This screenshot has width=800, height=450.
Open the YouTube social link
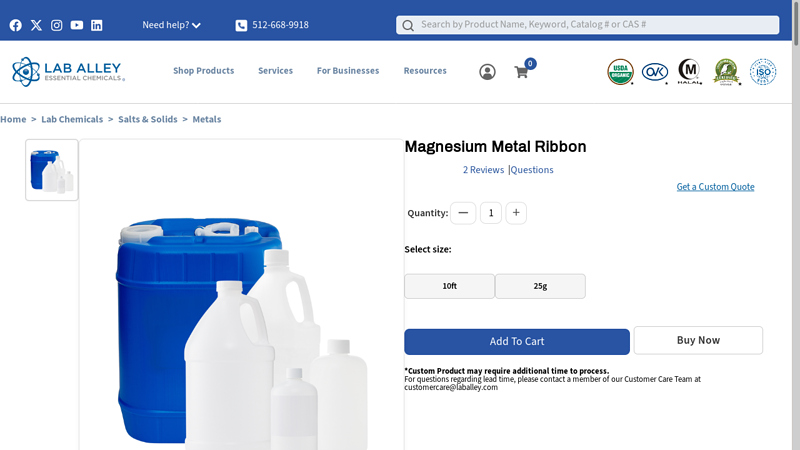[x=77, y=25]
